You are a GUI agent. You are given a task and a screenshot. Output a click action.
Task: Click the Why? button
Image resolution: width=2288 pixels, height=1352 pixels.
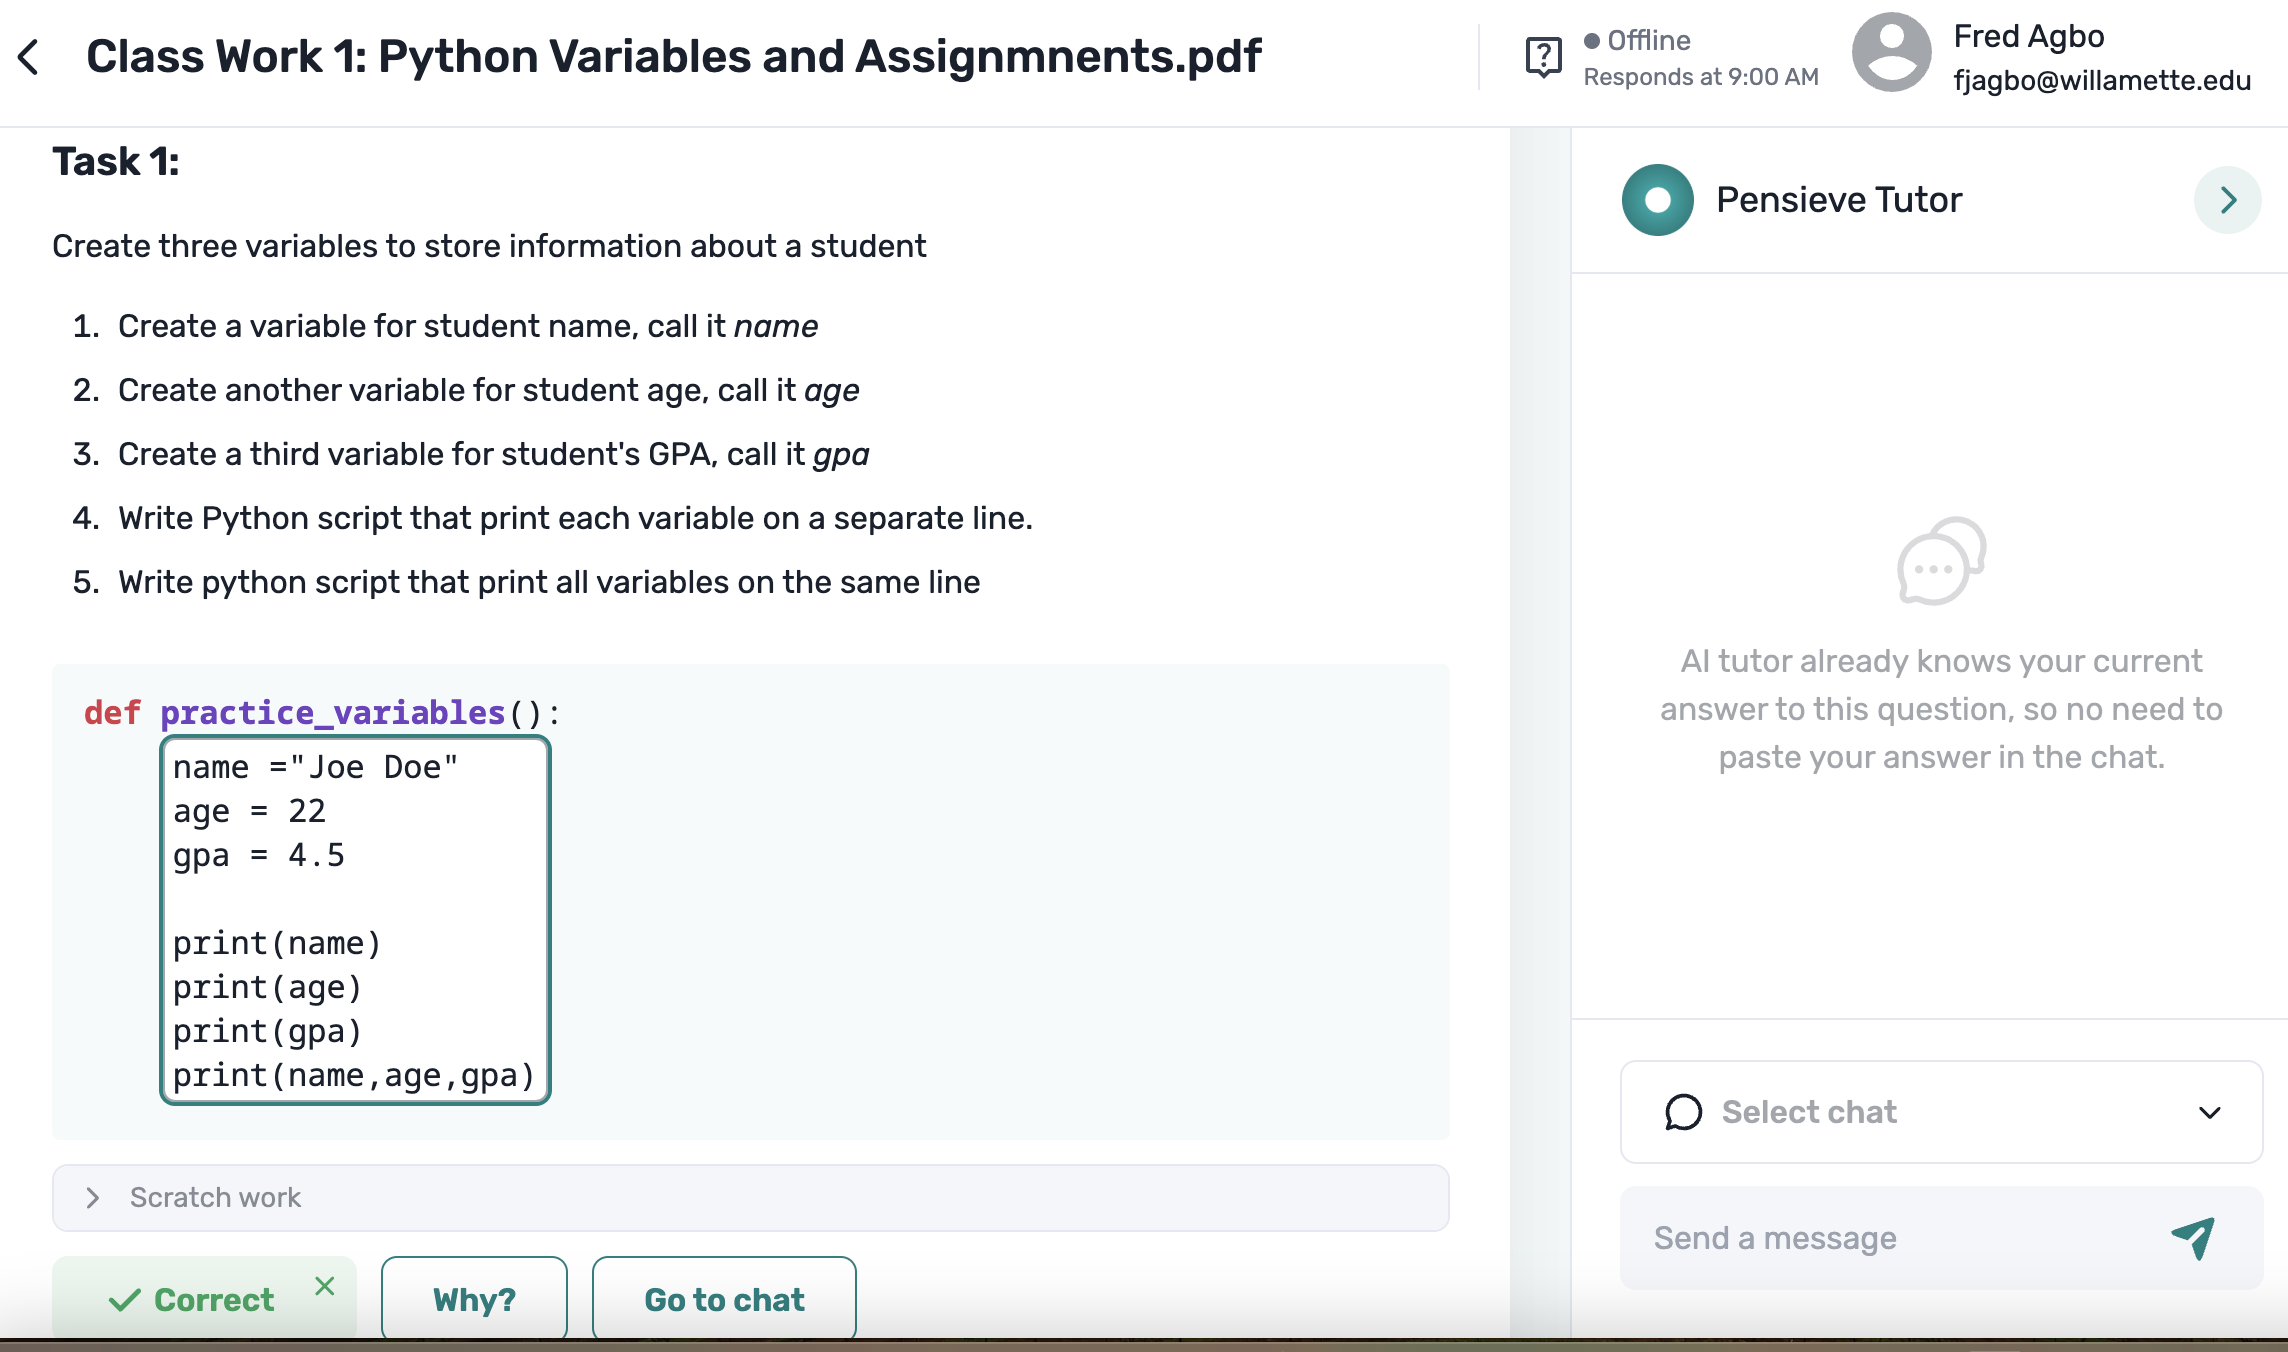tap(474, 1298)
